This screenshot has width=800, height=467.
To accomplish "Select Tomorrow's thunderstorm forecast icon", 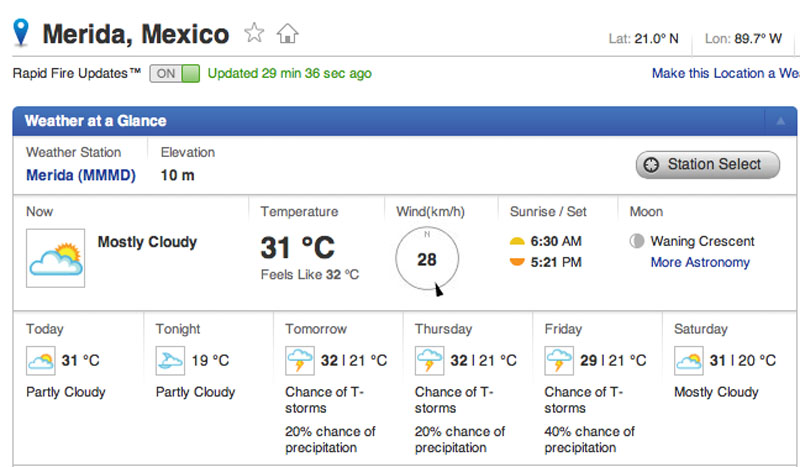I will coord(299,360).
